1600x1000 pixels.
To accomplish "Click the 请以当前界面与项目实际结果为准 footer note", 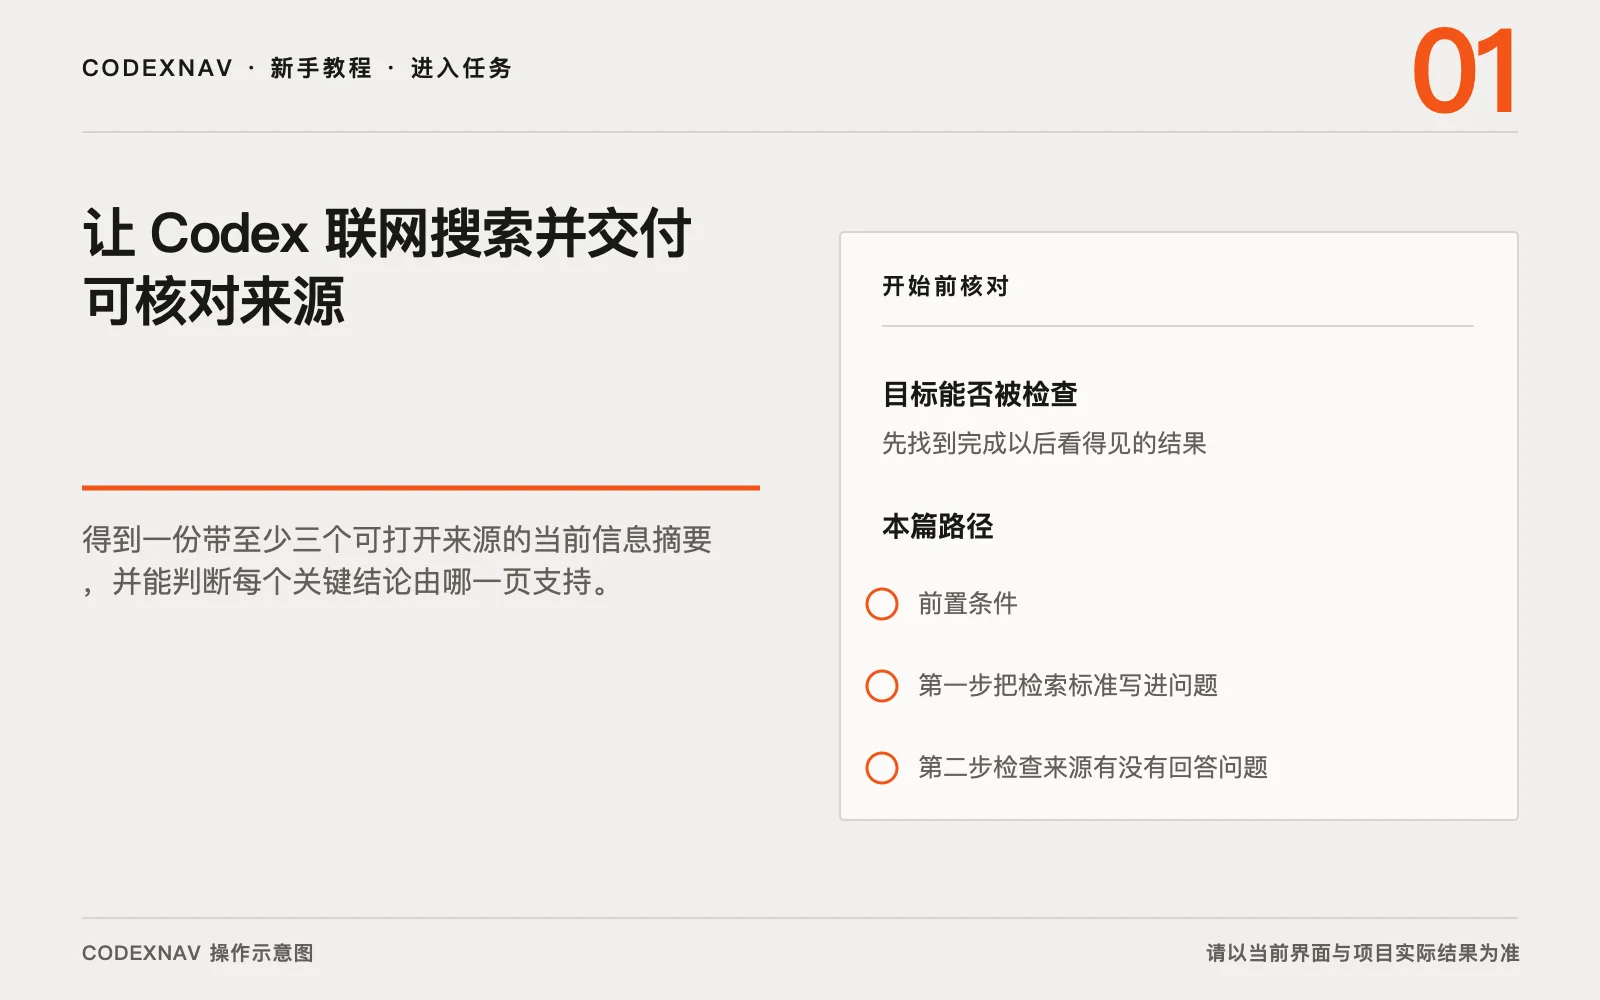I will (1362, 953).
